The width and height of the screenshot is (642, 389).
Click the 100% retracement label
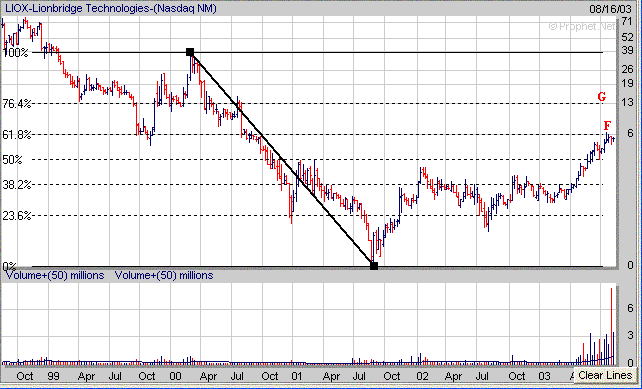[x=16, y=53]
